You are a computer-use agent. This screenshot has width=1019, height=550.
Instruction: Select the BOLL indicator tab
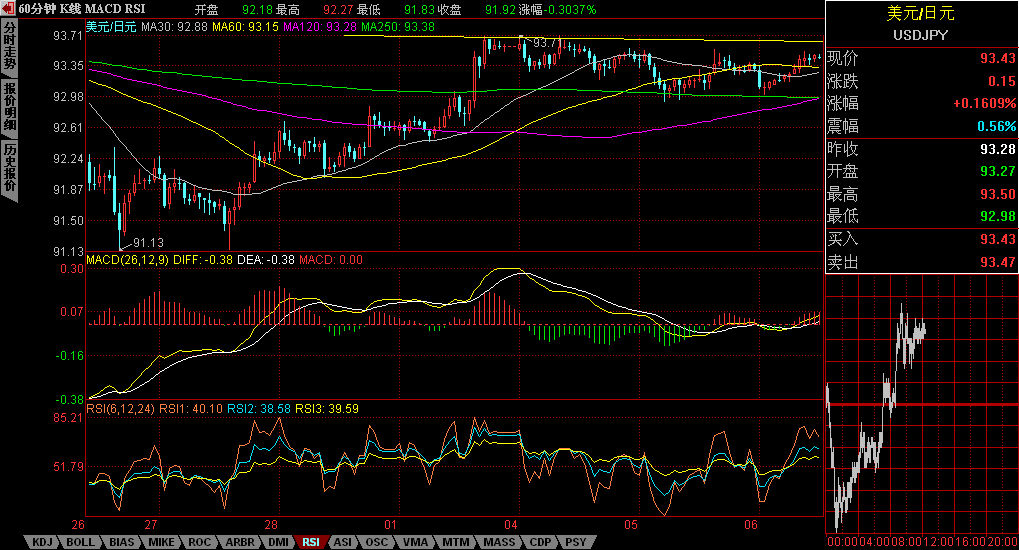pos(81,542)
